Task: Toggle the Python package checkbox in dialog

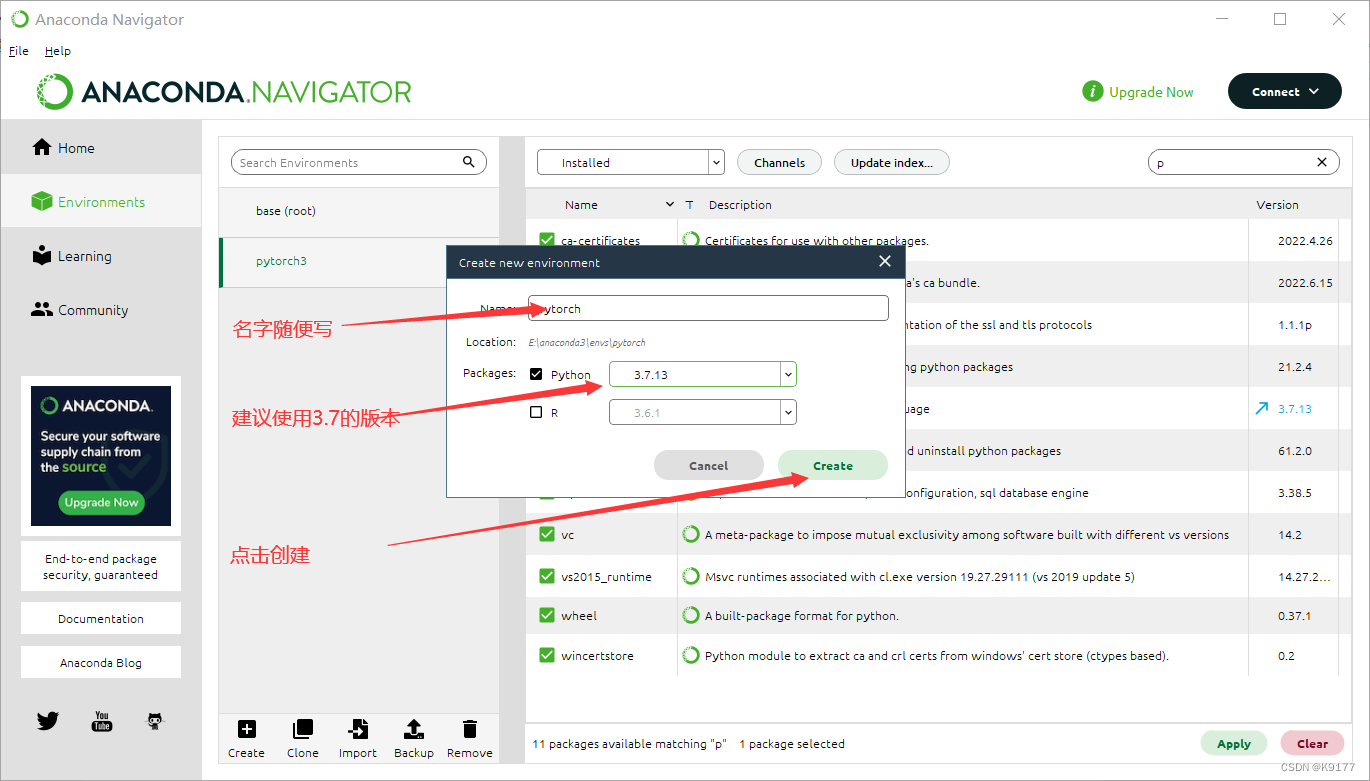Action: point(536,374)
